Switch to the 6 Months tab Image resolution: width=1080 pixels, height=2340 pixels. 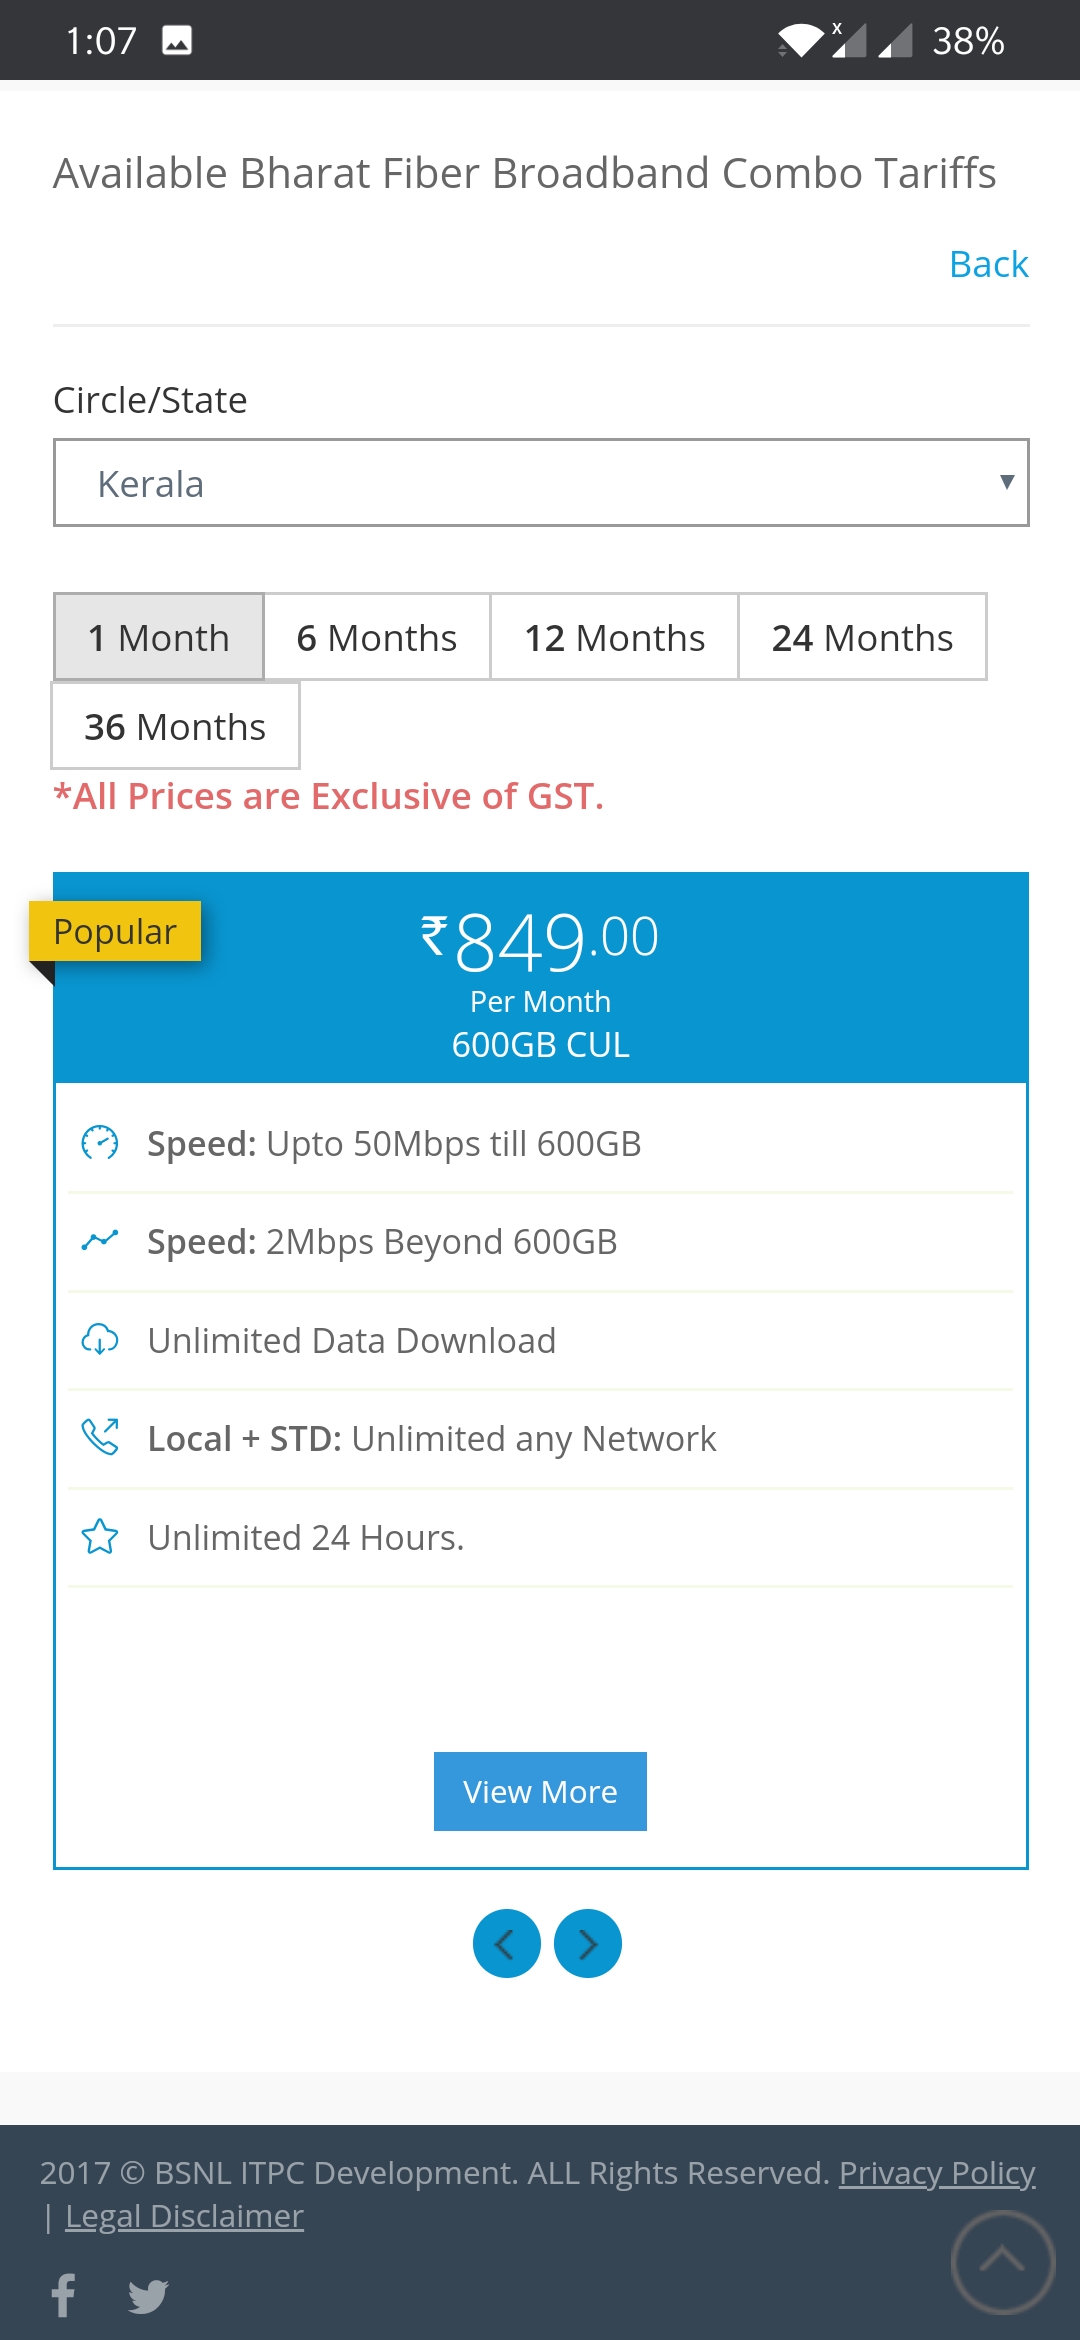point(377,638)
